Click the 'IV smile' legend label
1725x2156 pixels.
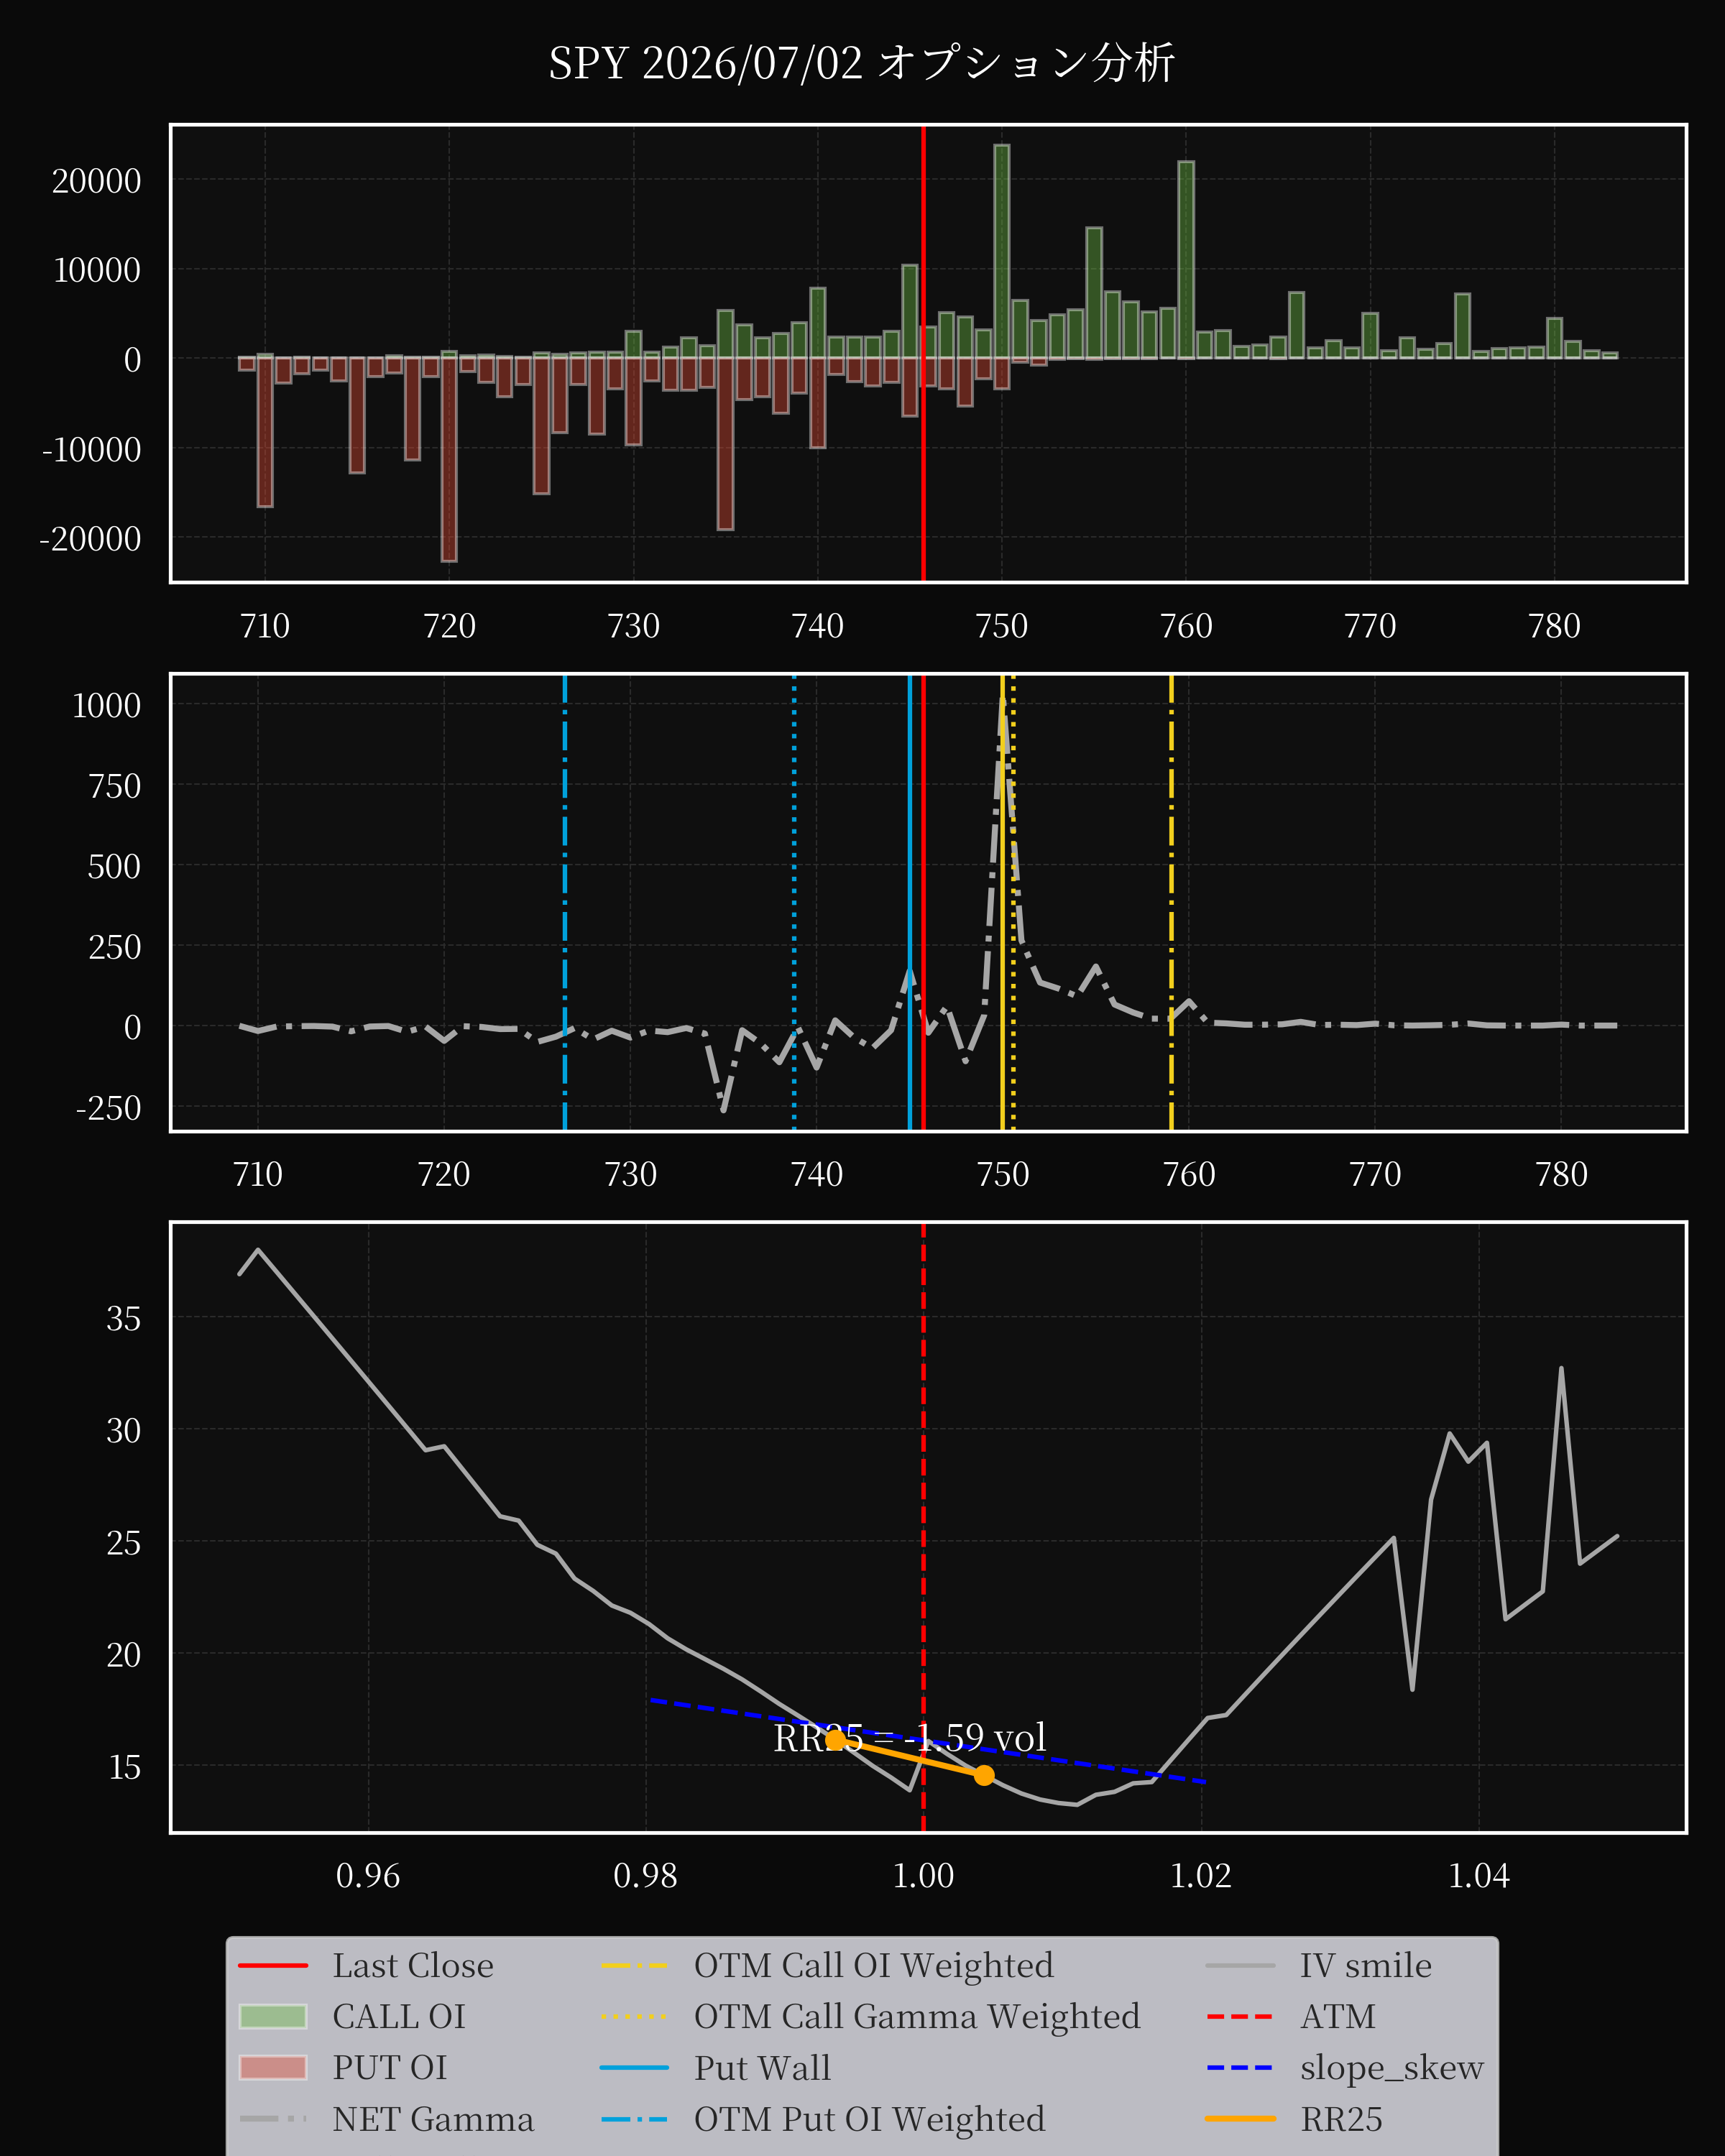tap(1365, 1966)
